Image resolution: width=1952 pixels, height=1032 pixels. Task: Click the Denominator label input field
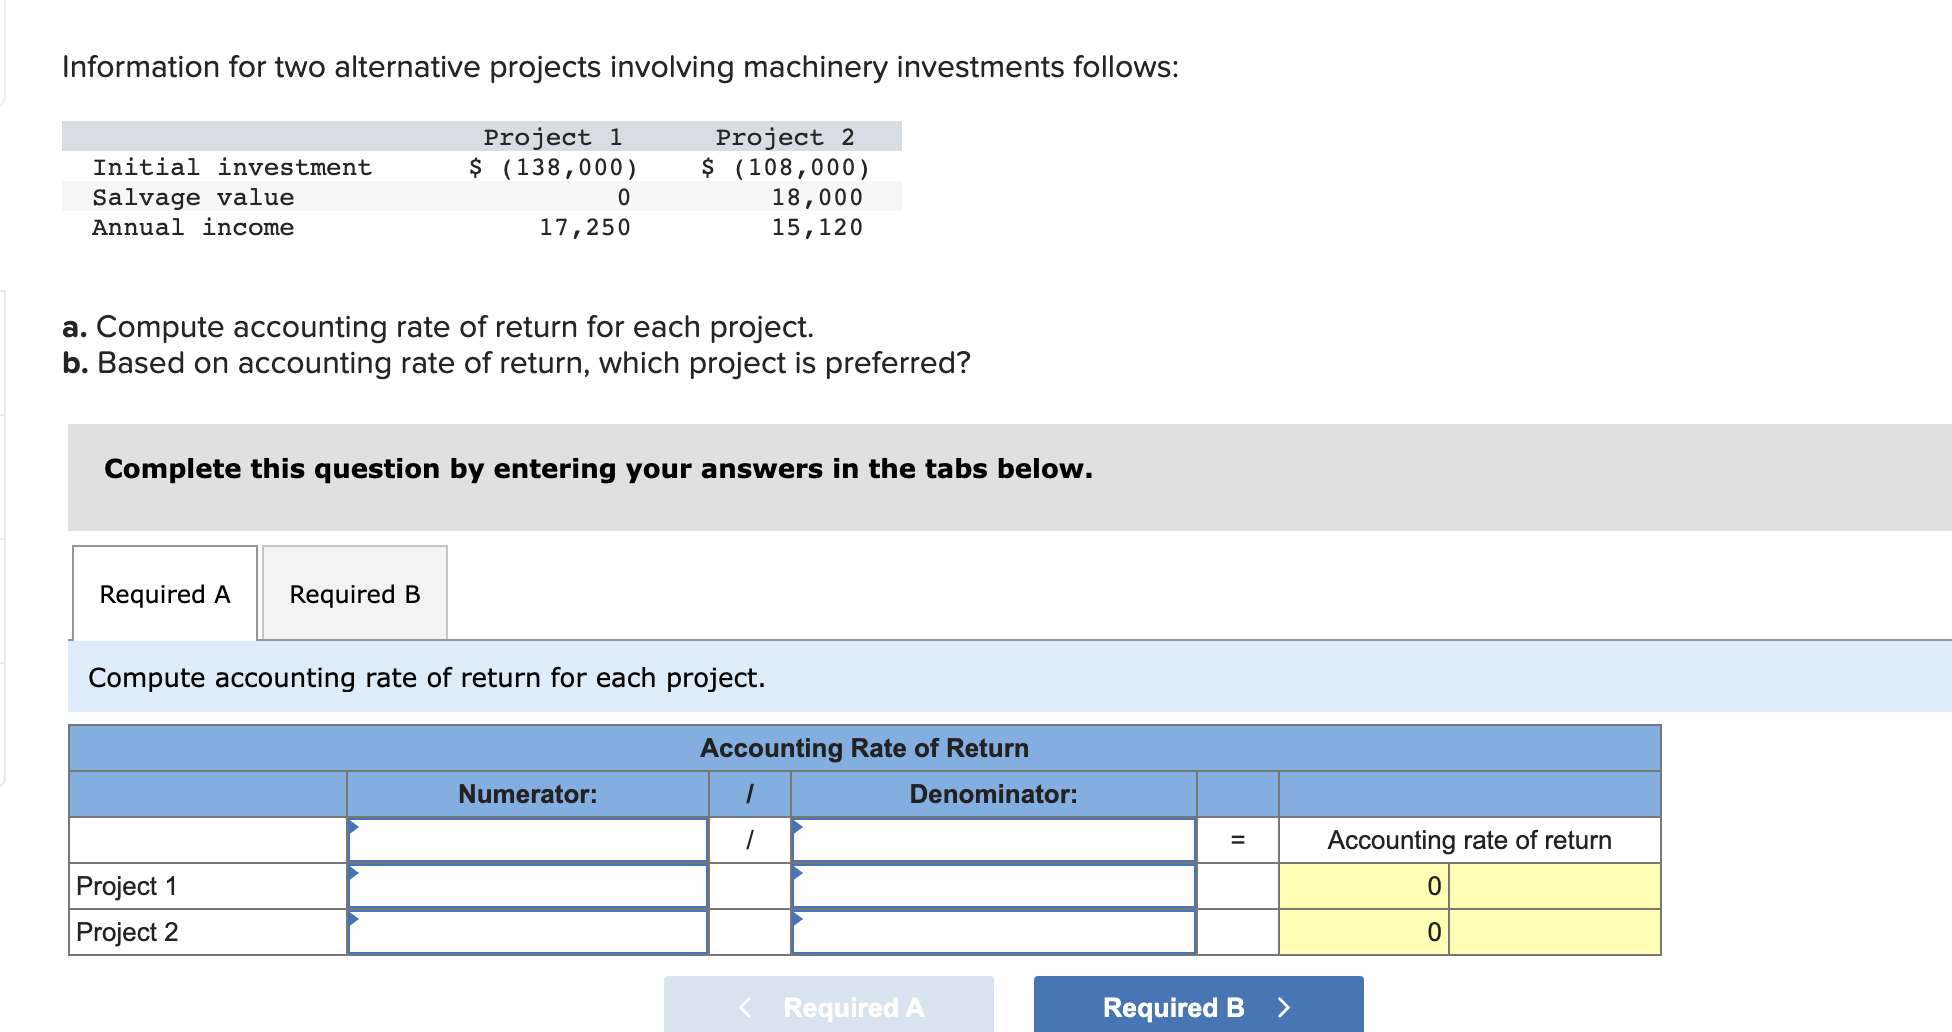click(994, 839)
